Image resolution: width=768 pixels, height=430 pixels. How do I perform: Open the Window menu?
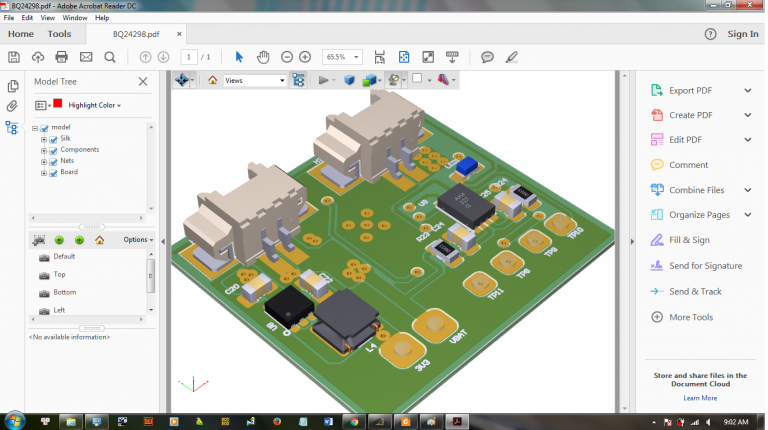point(74,18)
